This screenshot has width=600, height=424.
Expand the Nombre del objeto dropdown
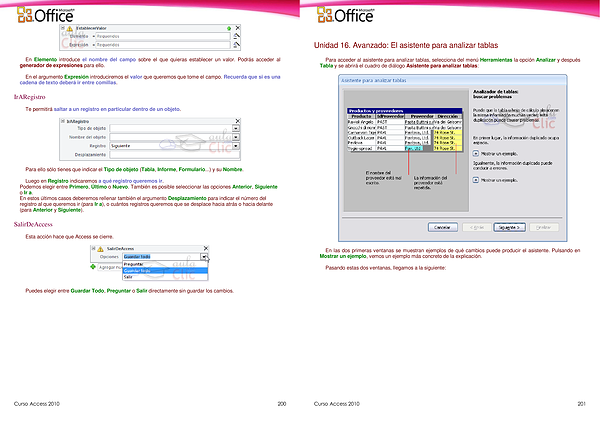236,137
